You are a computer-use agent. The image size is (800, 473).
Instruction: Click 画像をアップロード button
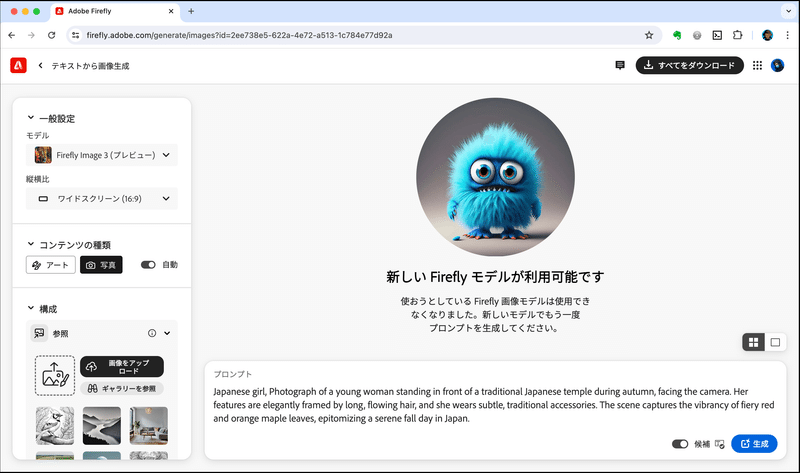click(122, 366)
